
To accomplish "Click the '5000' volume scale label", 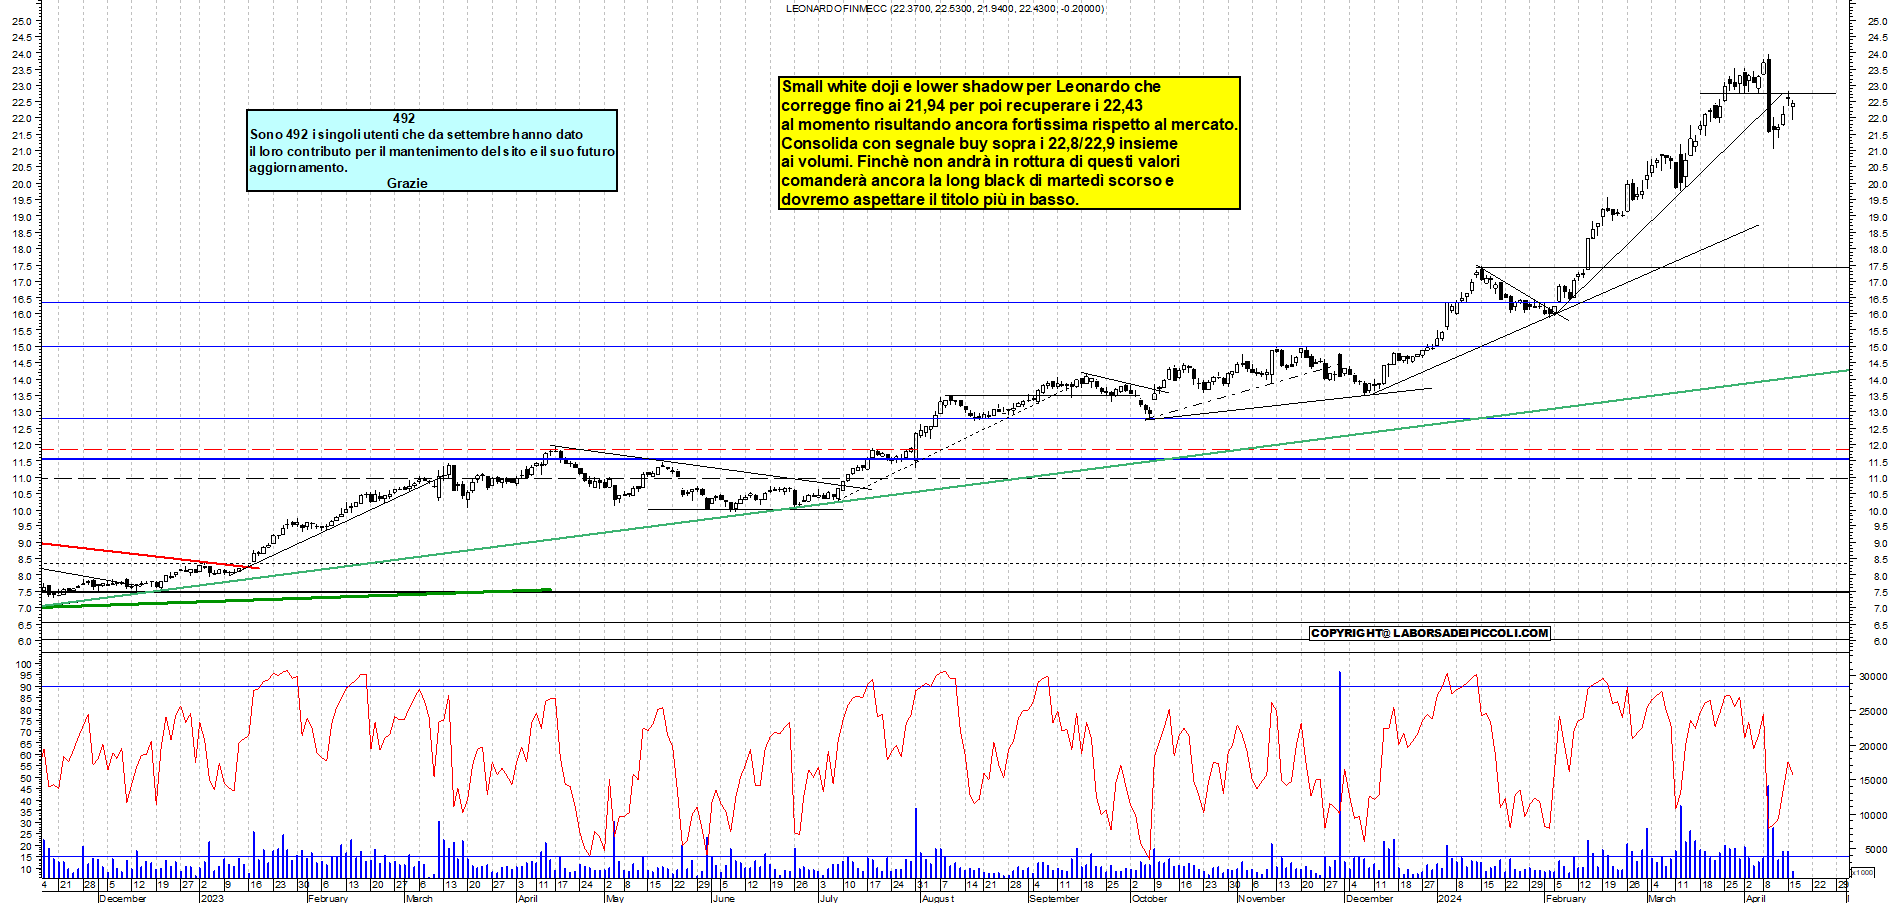I will pyautogui.click(x=1876, y=850).
